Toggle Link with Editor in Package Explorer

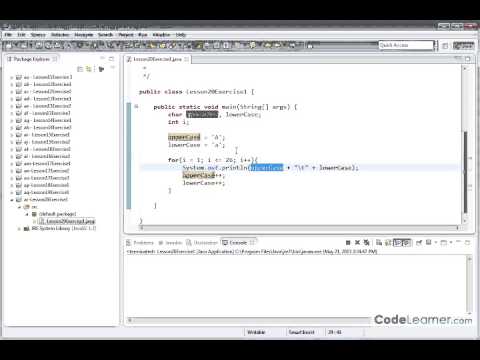click(89, 69)
